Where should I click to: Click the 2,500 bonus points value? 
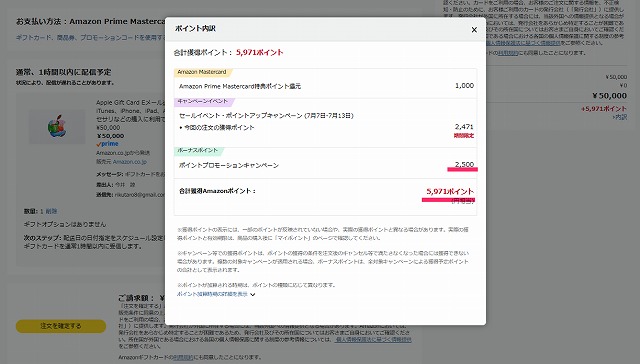coord(464,164)
